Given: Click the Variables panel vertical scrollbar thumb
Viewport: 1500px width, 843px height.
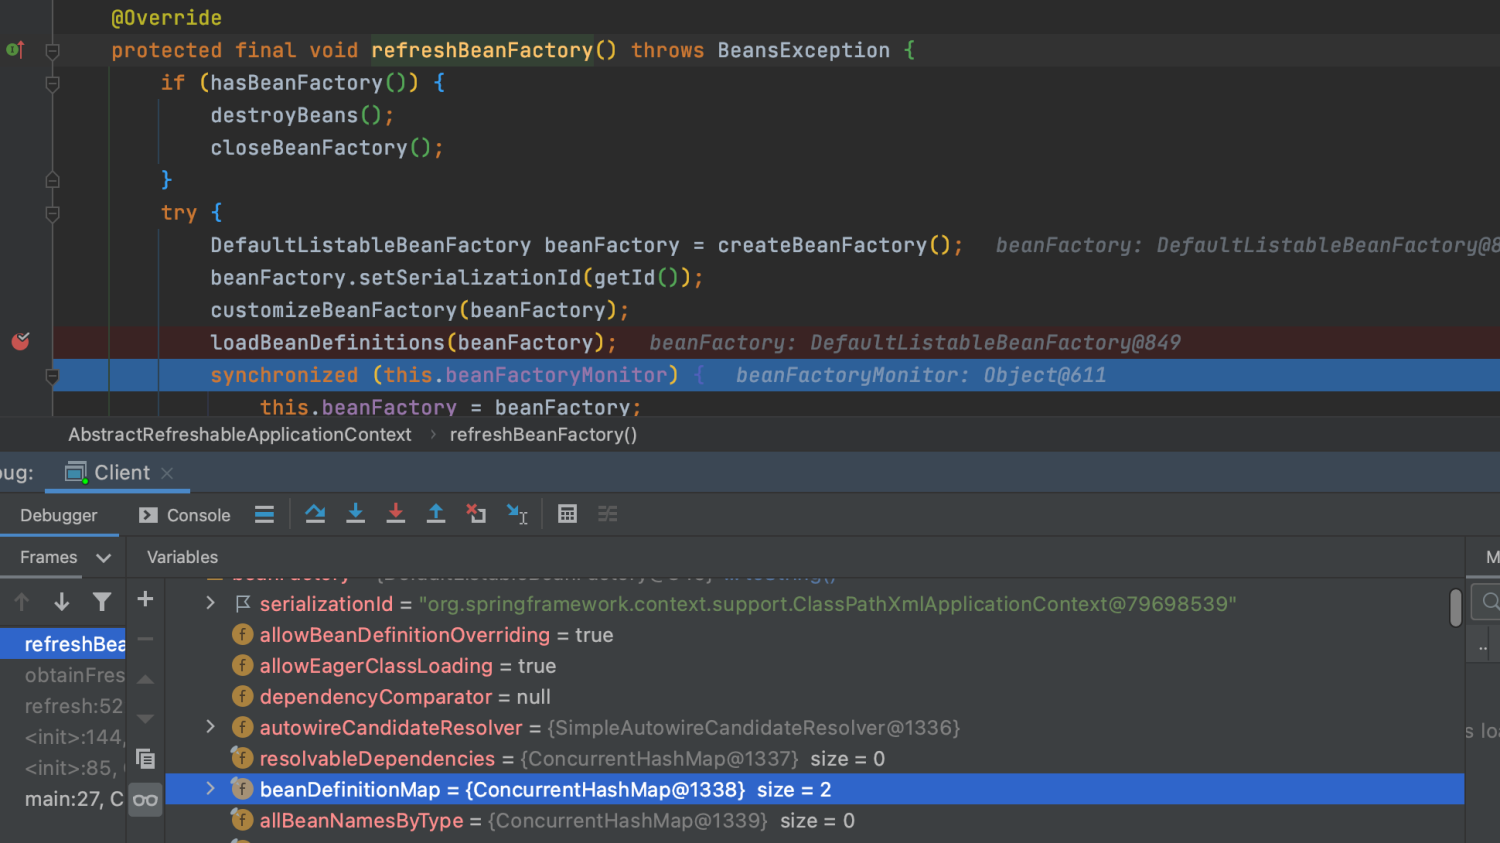Looking at the screenshot, I should pyautogui.click(x=1455, y=607).
